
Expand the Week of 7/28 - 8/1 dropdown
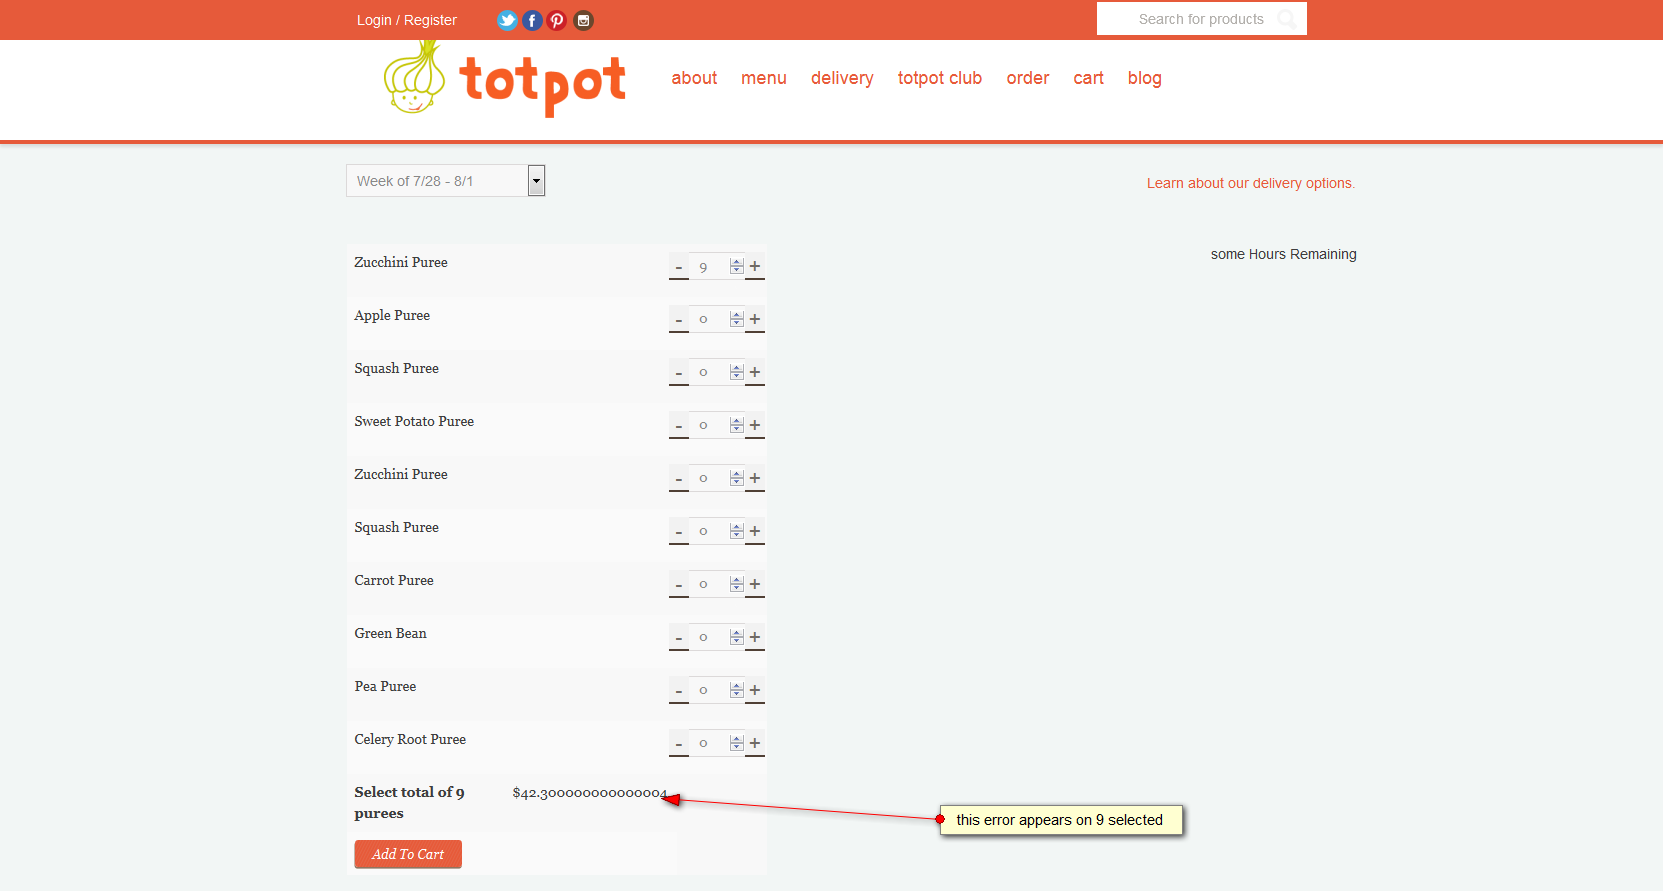(445, 181)
